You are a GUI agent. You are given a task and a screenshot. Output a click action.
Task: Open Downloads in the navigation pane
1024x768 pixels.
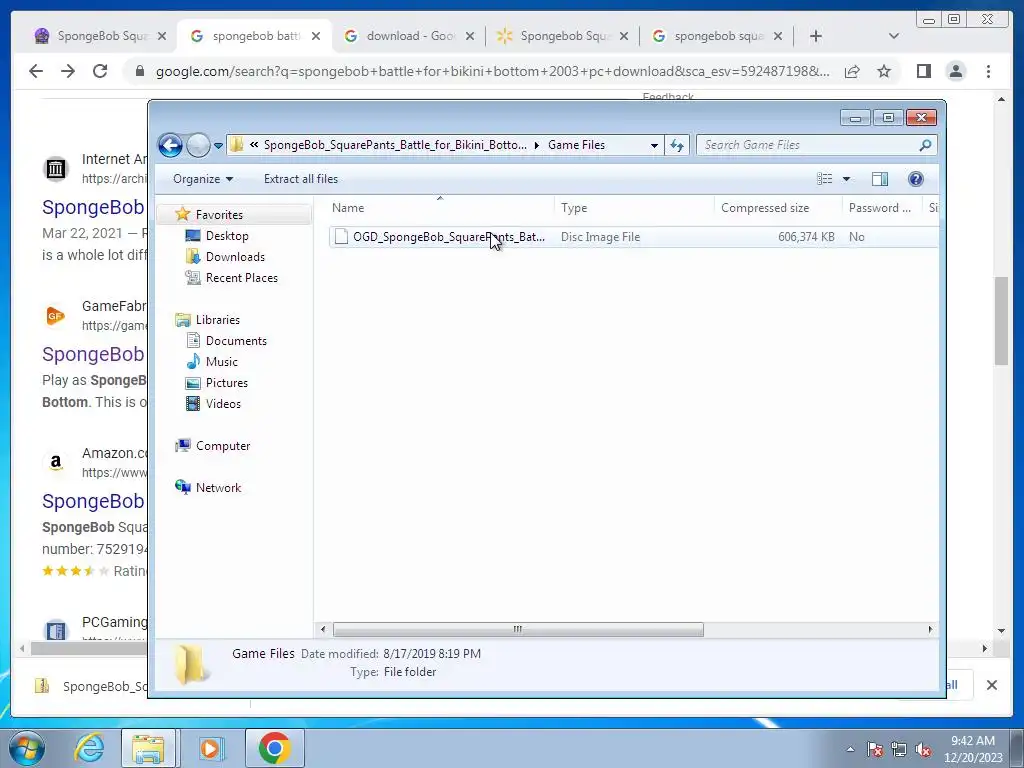pyautogui.click(x=235, y=257)
